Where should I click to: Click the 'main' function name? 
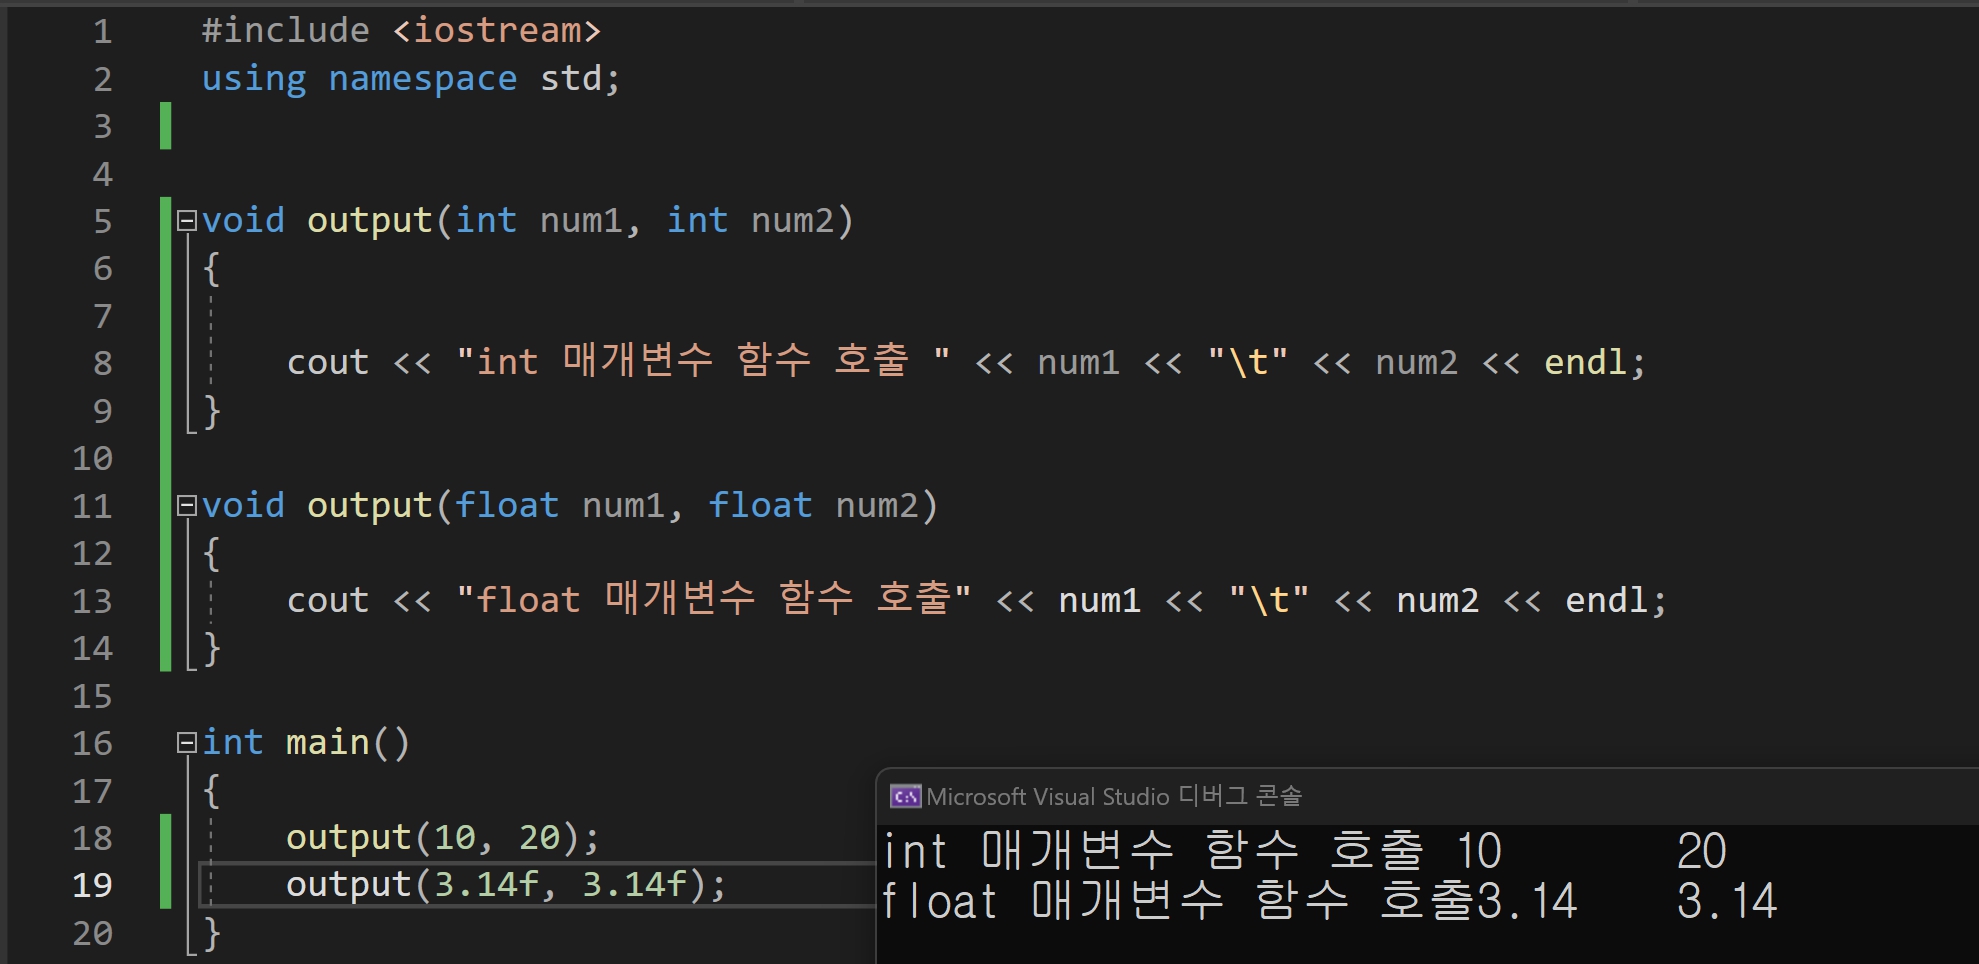tap(328, 743)
